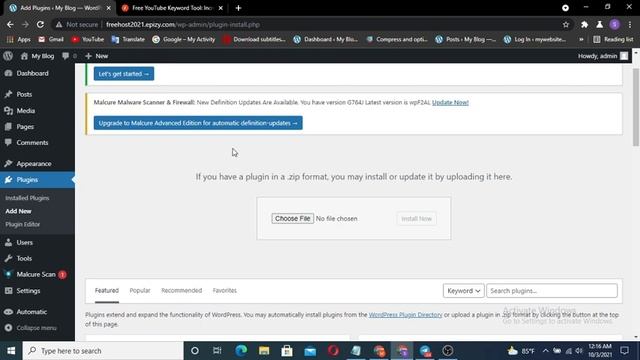Switch to the Recommended tab
This screenshot has width=640, height=360.
click(x=182, y=291)
